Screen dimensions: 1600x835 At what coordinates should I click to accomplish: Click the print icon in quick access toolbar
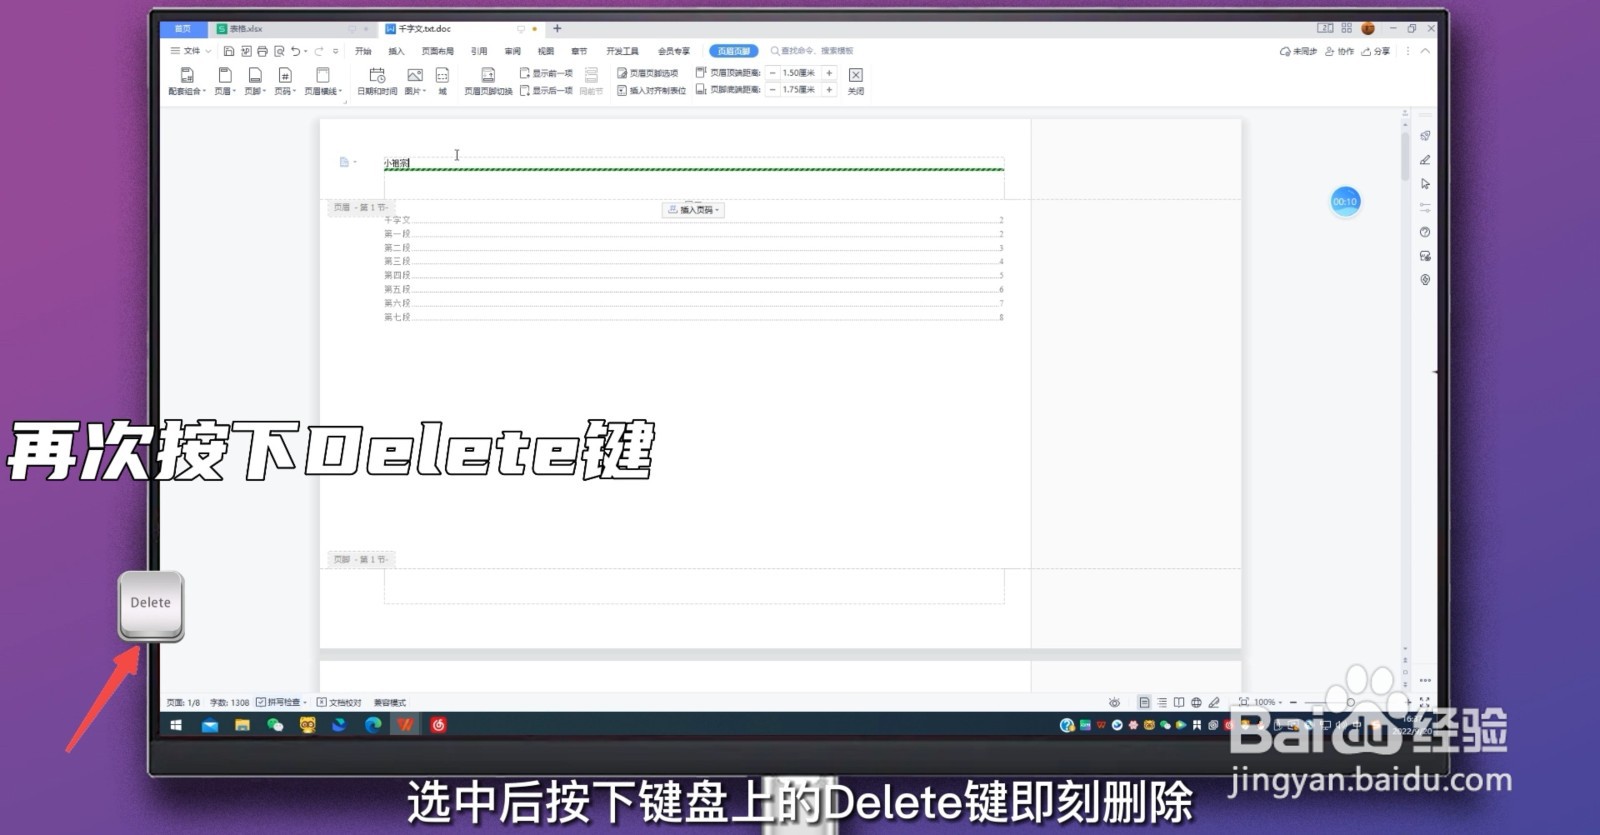tap(262, 51)
